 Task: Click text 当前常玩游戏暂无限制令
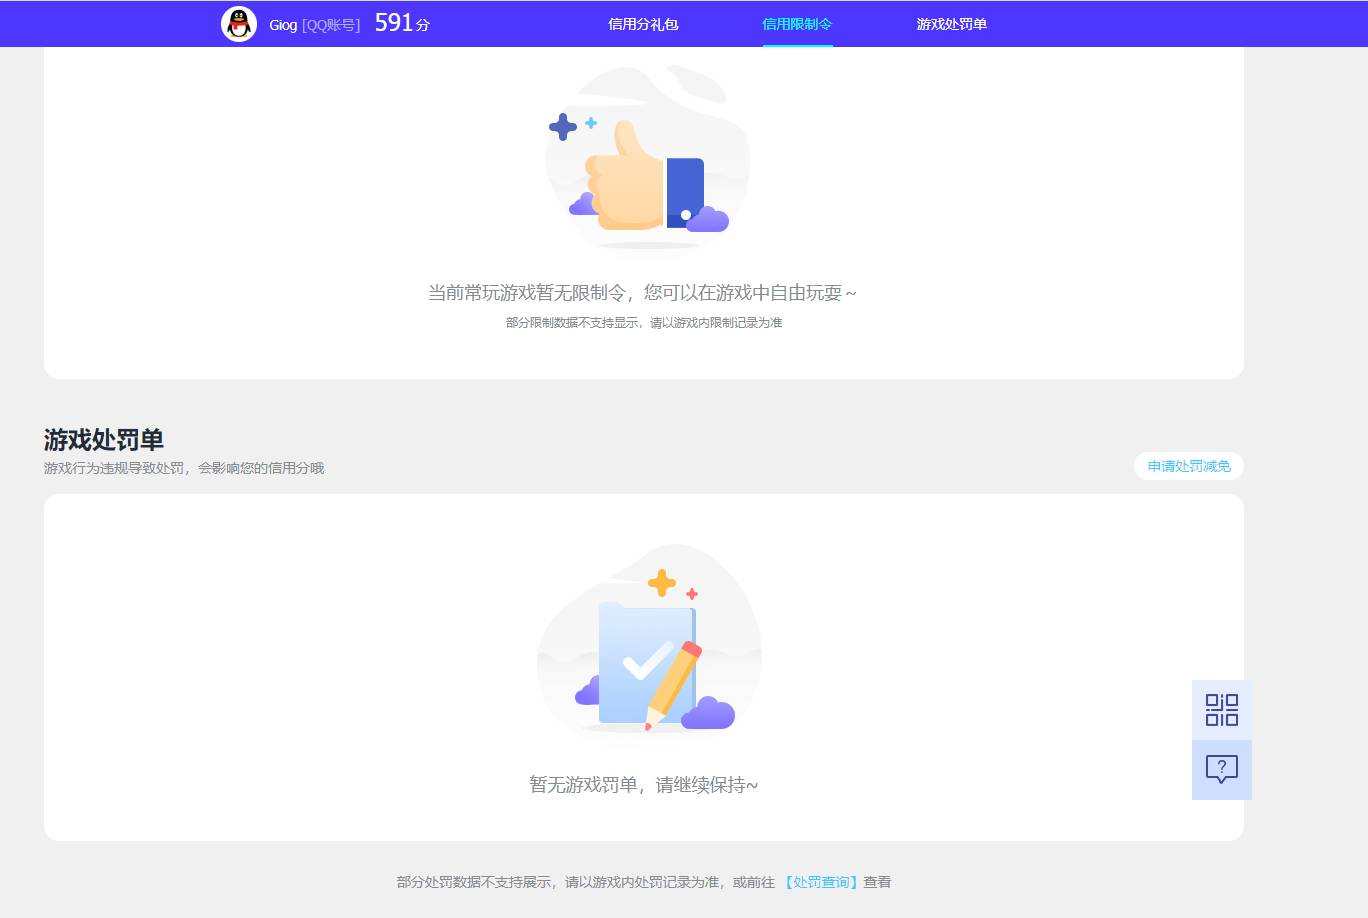pyautogui.click(x=527, y=293)
